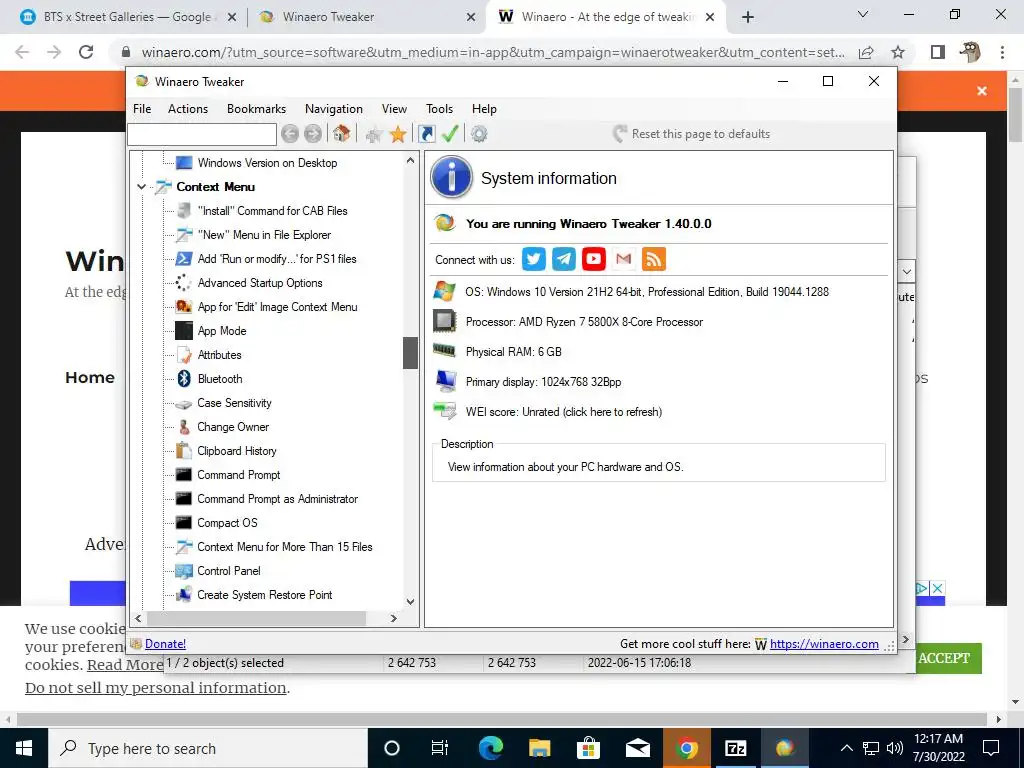The height and width of the screenshot is (768, 1024).
Task: Open the https://winaero.com link
Action: pyautogui.click(x=824, y=644)
